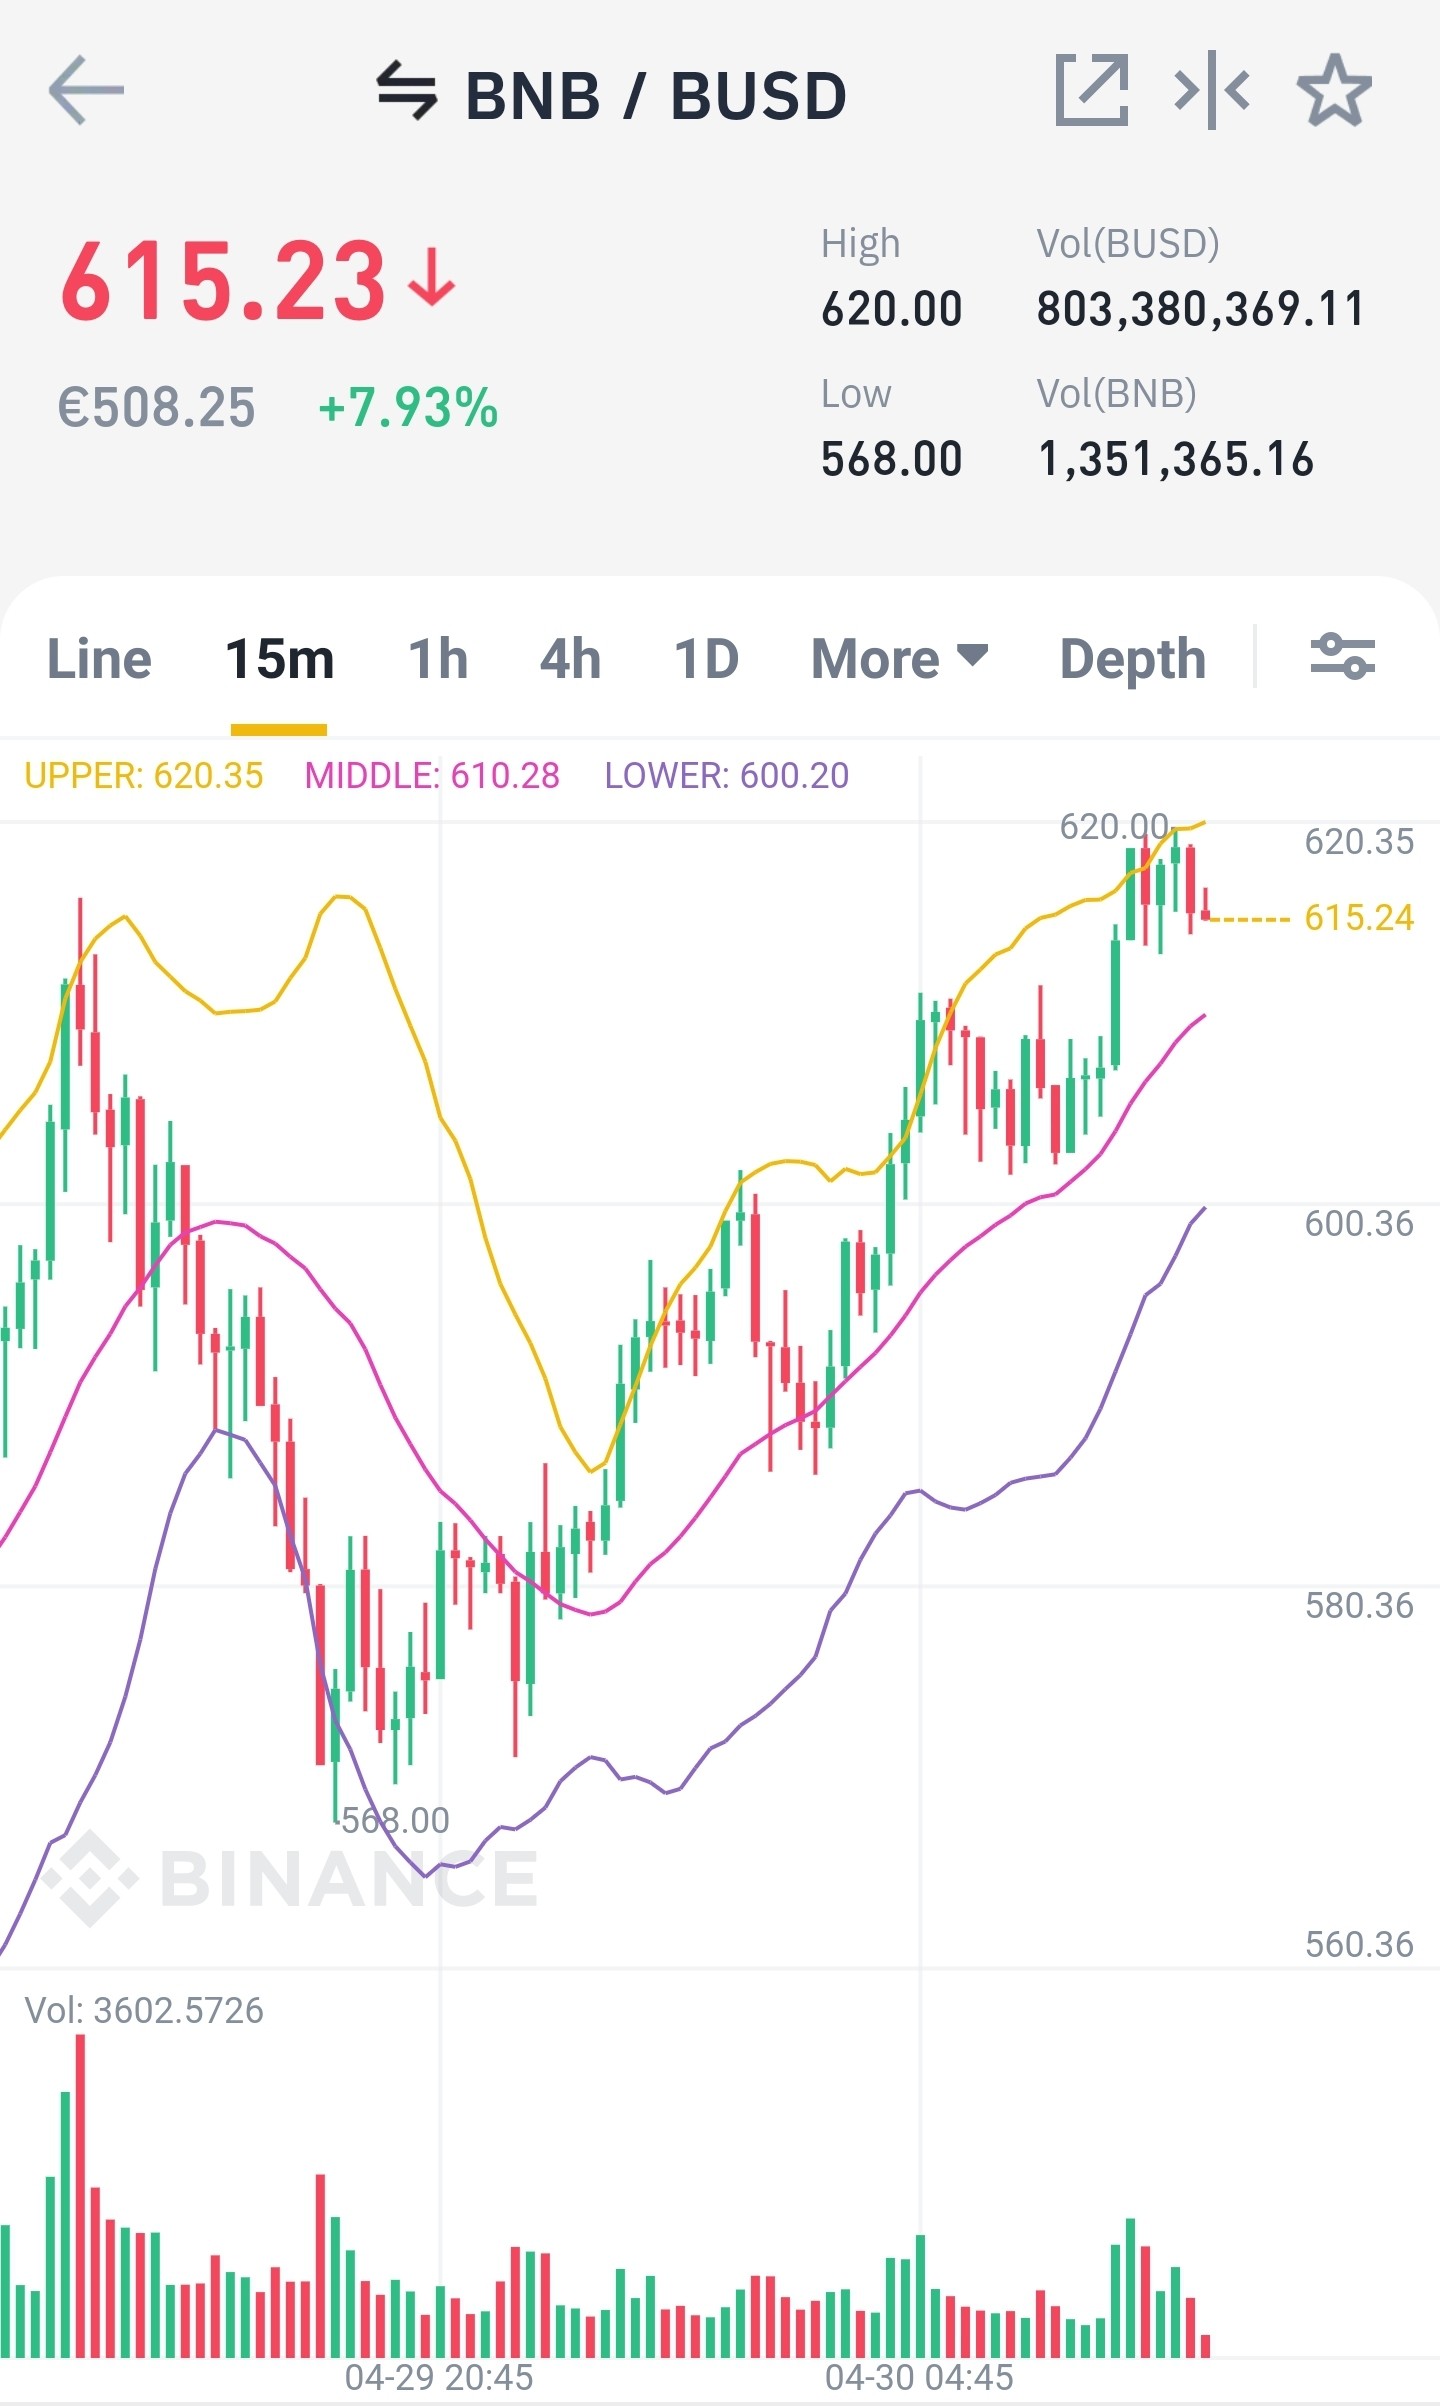Open chart indicator settings sliders icon
Viewport: 1440px width, 2408px height.
pos(1343,657)
